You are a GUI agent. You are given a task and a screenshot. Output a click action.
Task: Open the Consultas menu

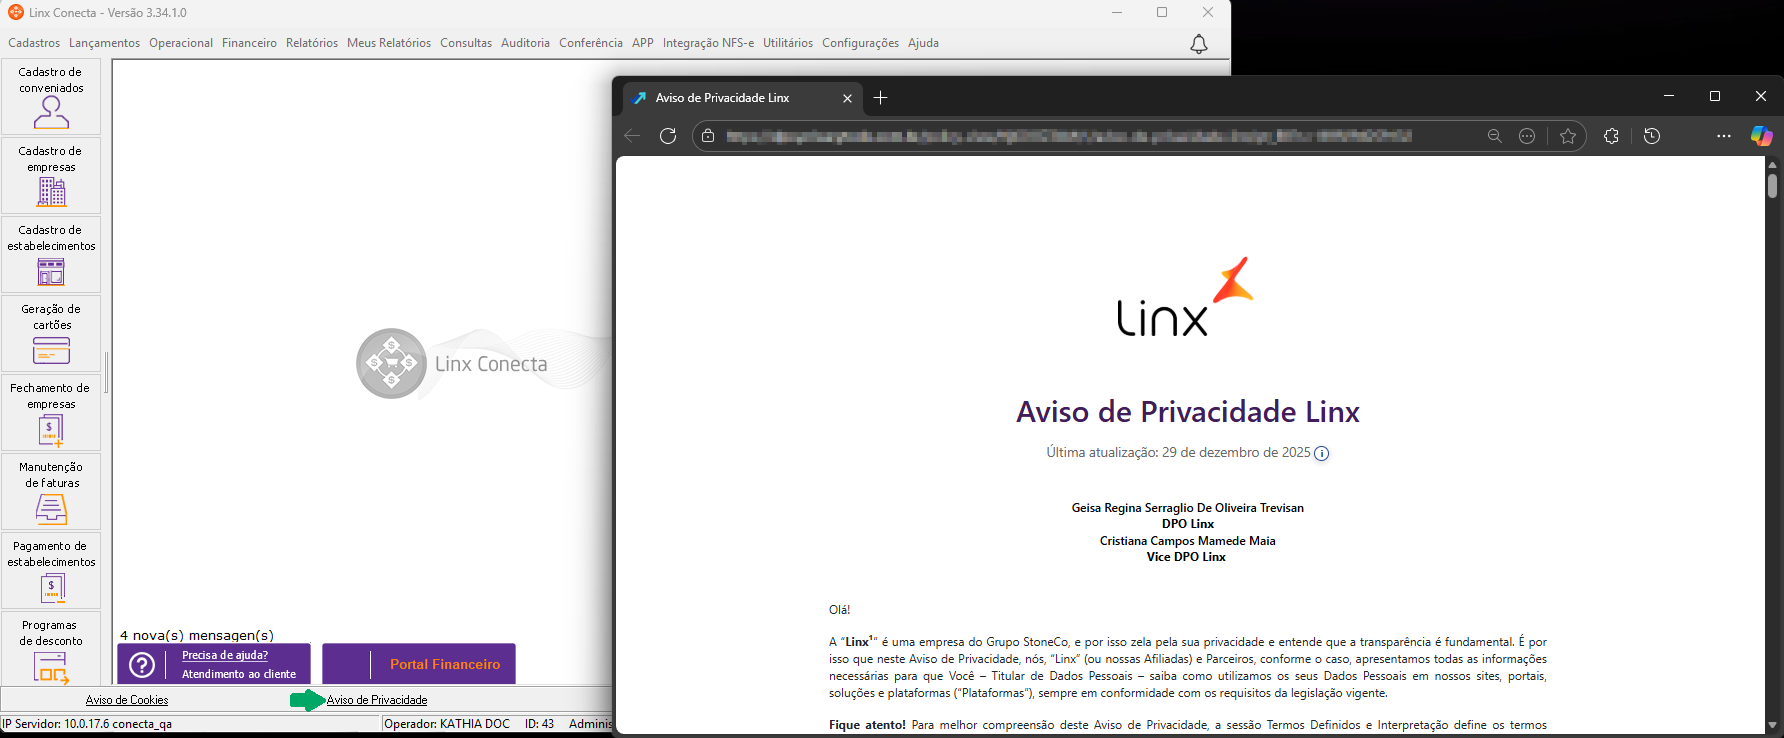tap(466, 43)
